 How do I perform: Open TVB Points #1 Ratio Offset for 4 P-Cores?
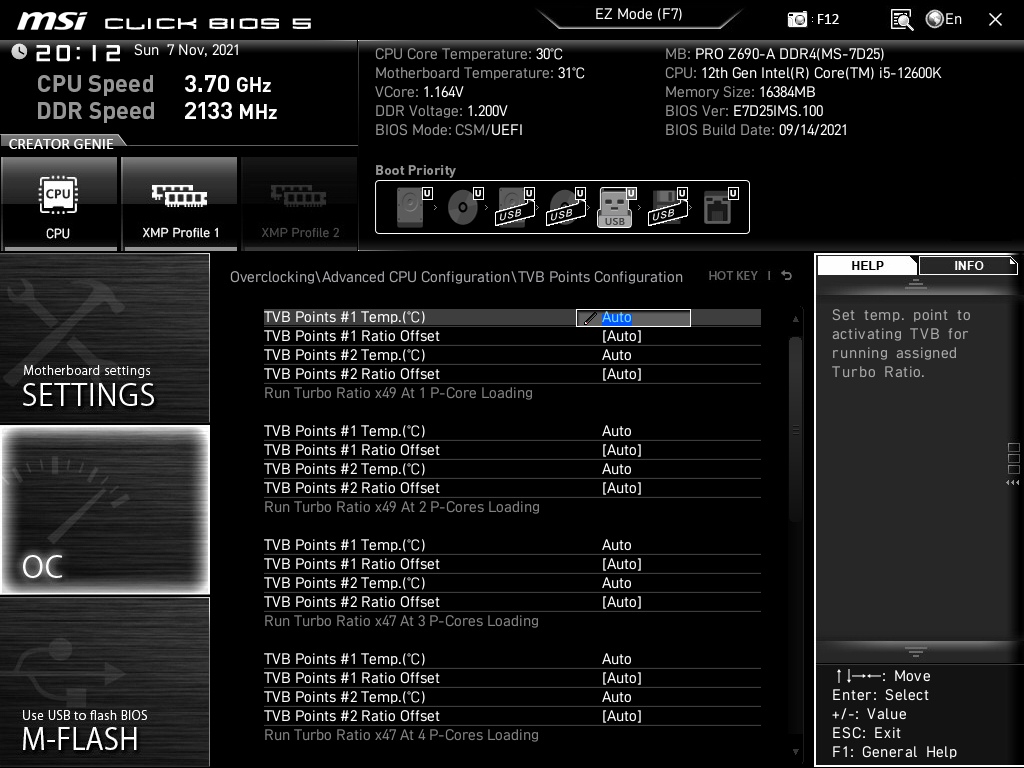[x=512, y=678]
